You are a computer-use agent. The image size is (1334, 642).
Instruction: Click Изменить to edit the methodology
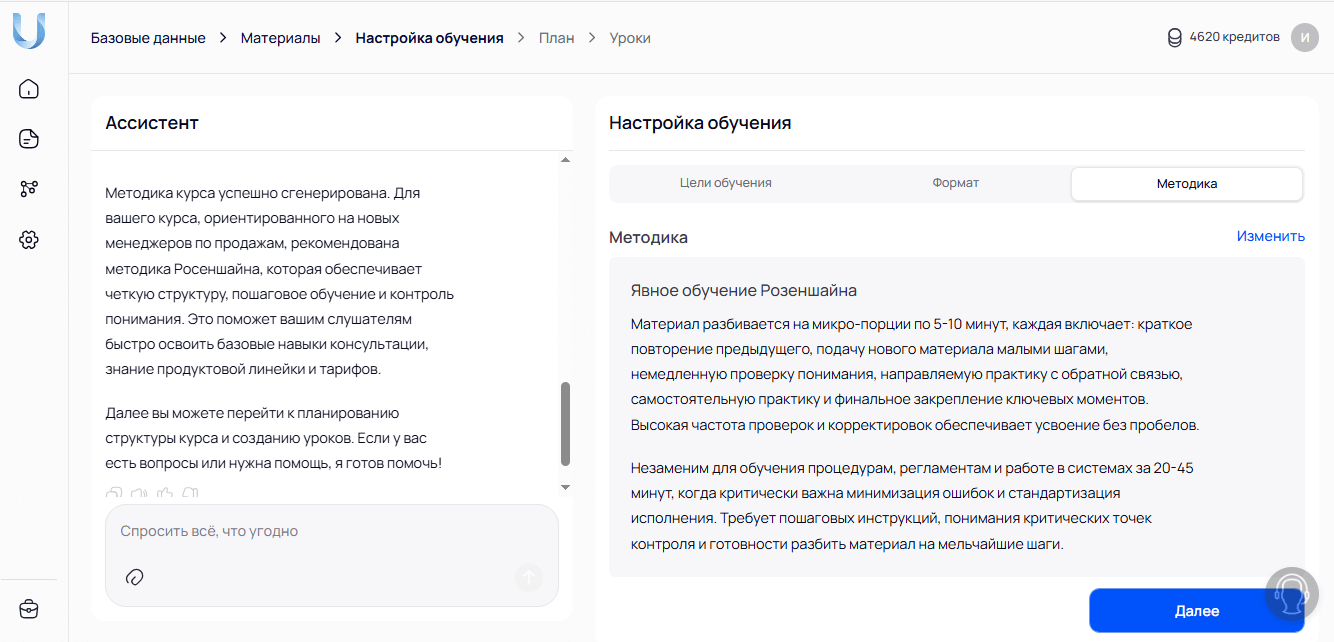point(1270,236)
